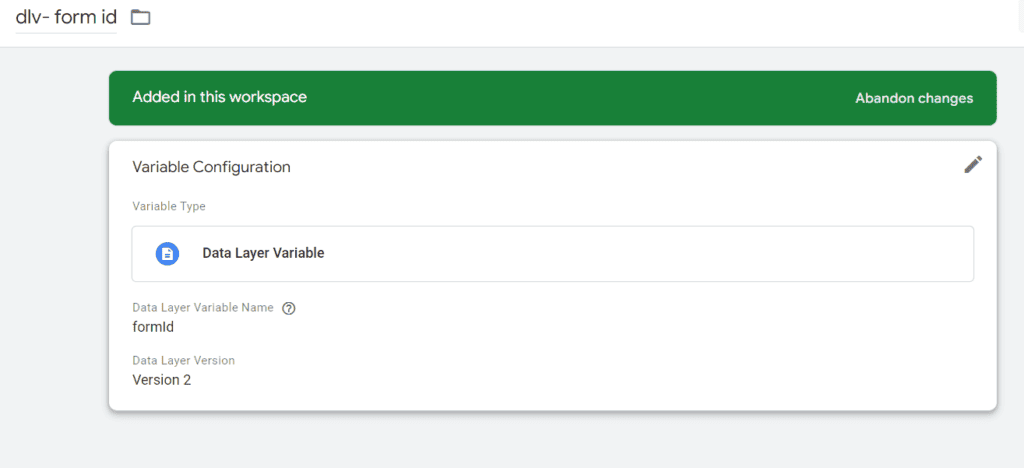Click the 'Added in this workspace' banner text
1024x468 pixels.
point(219,97)
